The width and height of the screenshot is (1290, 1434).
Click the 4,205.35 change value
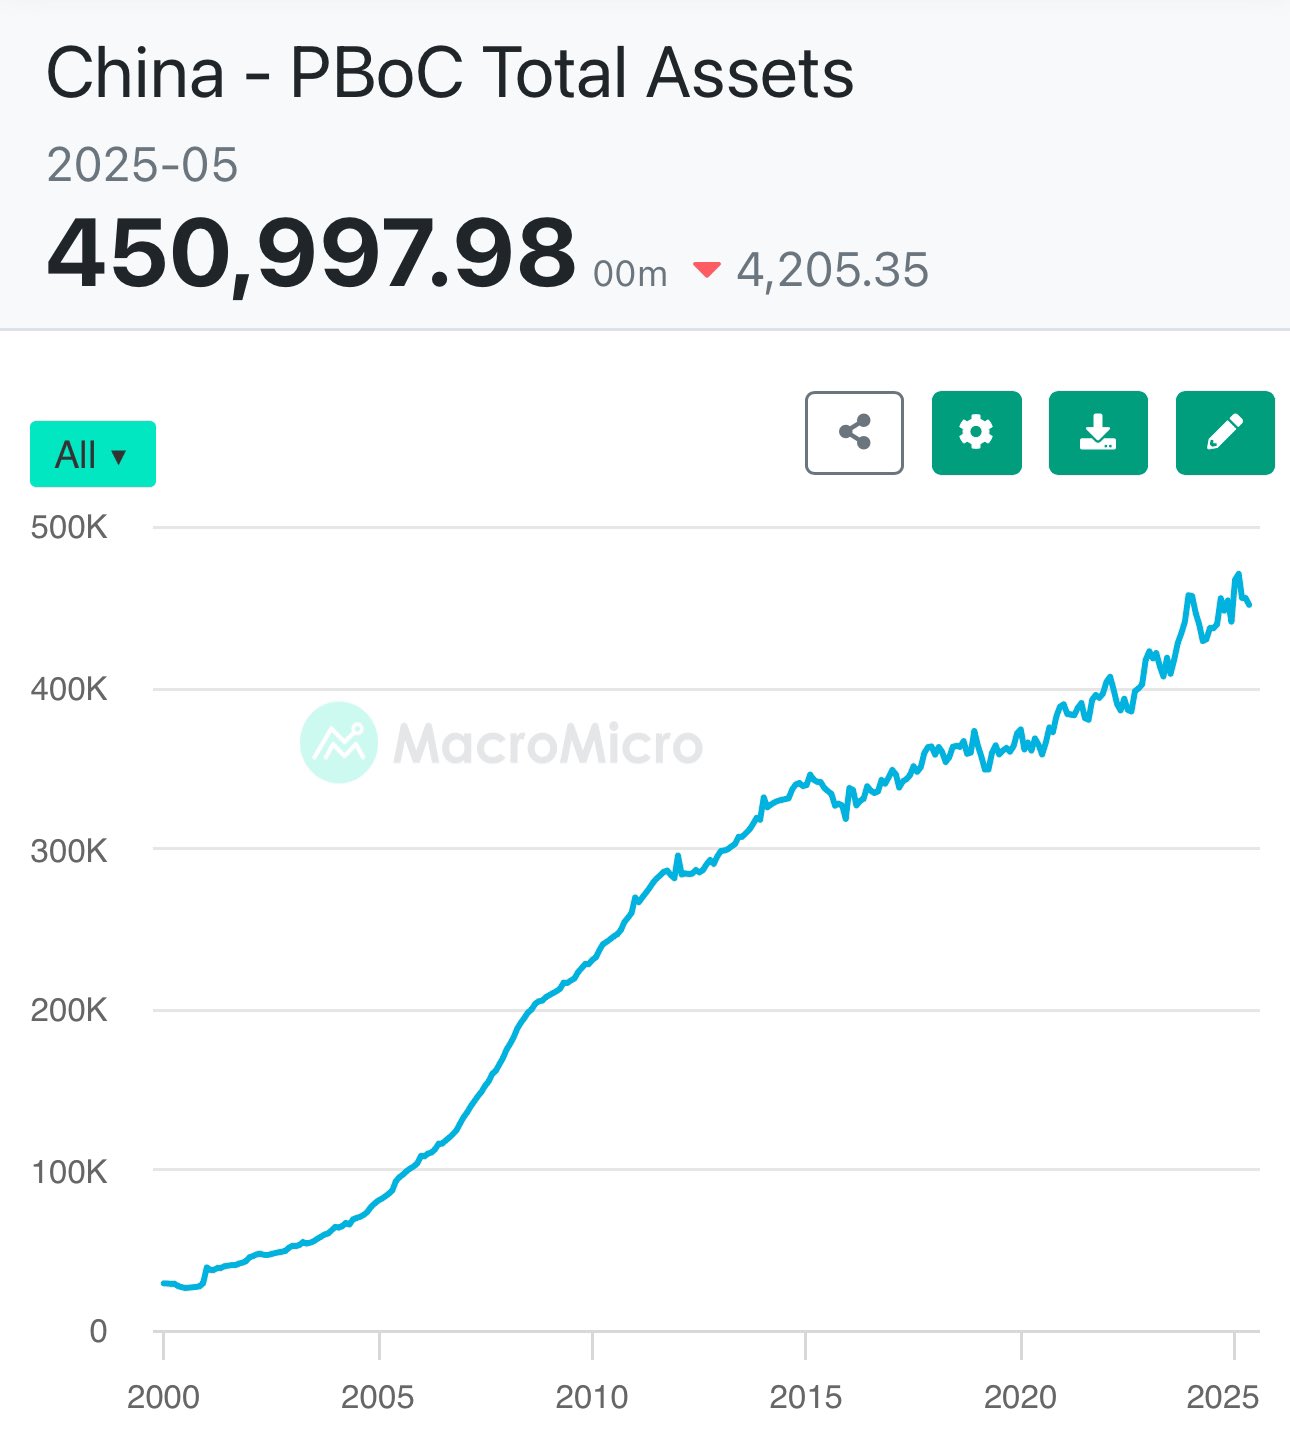pyautogui.click(x=832, y=270)
